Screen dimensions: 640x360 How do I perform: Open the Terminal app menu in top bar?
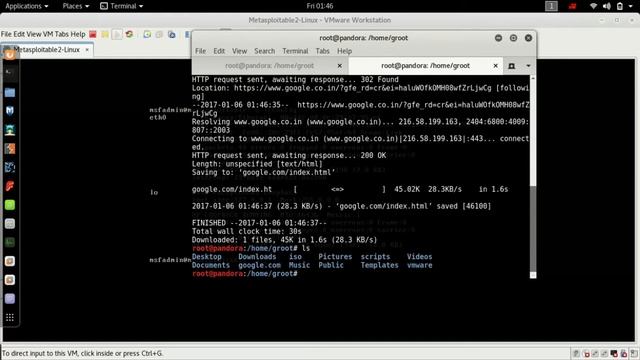pyautogui.click(x=122, y=6)
